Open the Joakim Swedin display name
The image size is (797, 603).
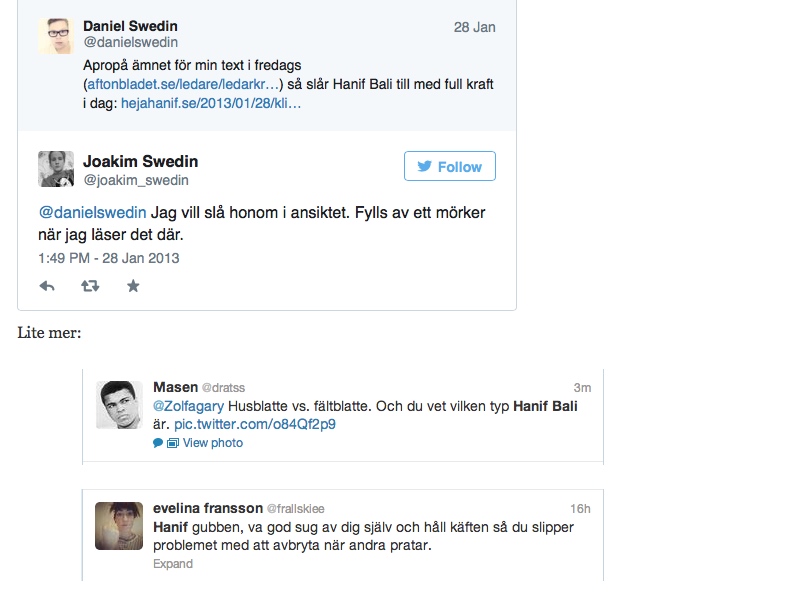(x=140, y=162)
